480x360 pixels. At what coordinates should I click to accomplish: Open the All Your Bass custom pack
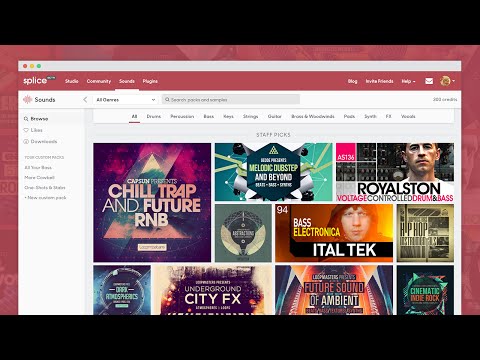(38, 167)
